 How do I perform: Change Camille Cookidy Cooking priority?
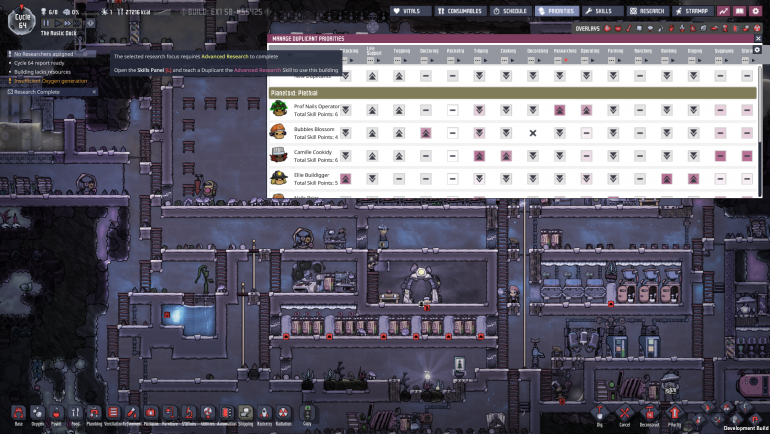pyautogui.click(x=506, y=156)
